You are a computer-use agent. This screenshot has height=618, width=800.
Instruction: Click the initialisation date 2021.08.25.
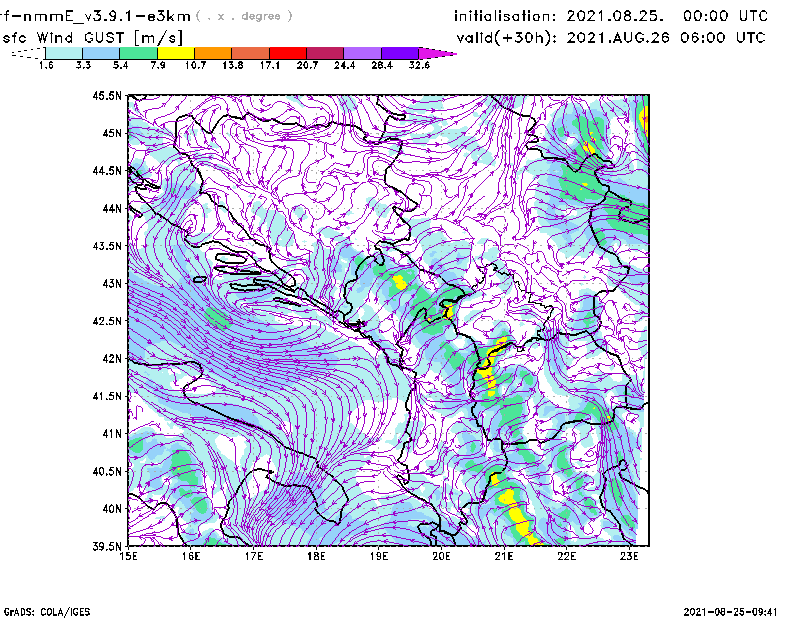pyautogui.click(x=615, y=16)
